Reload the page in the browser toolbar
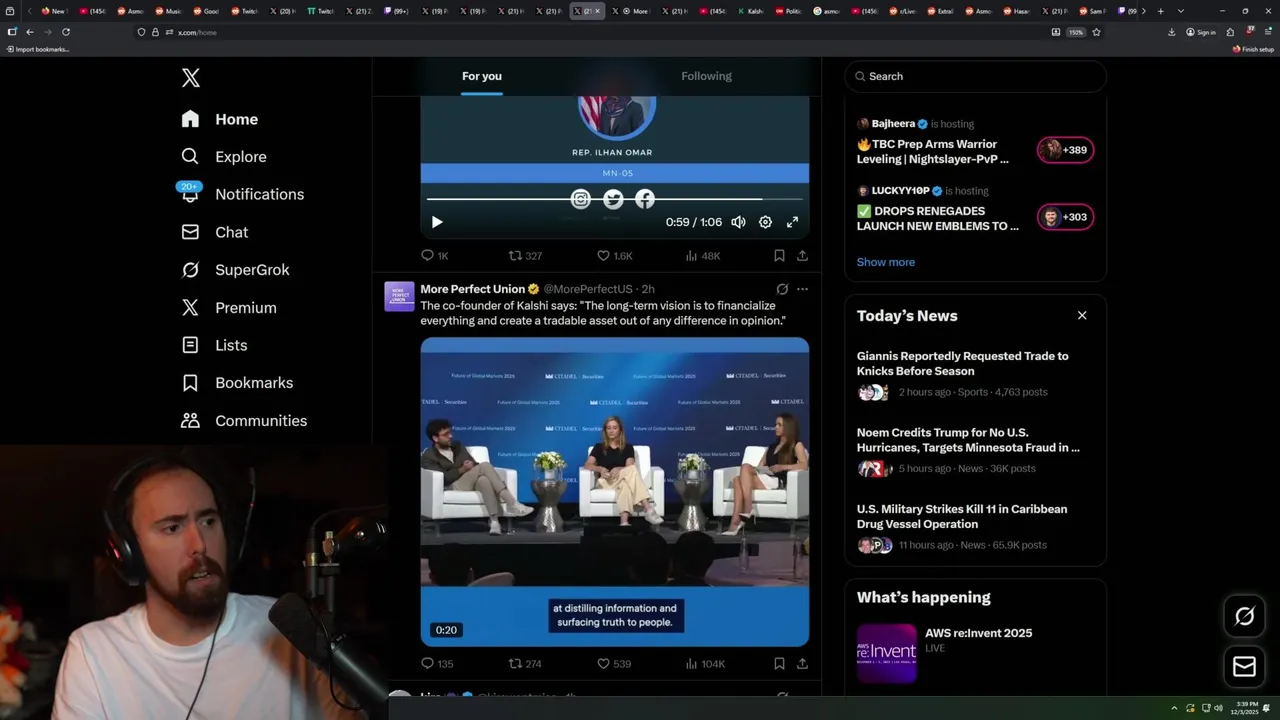 coord(66,32)
